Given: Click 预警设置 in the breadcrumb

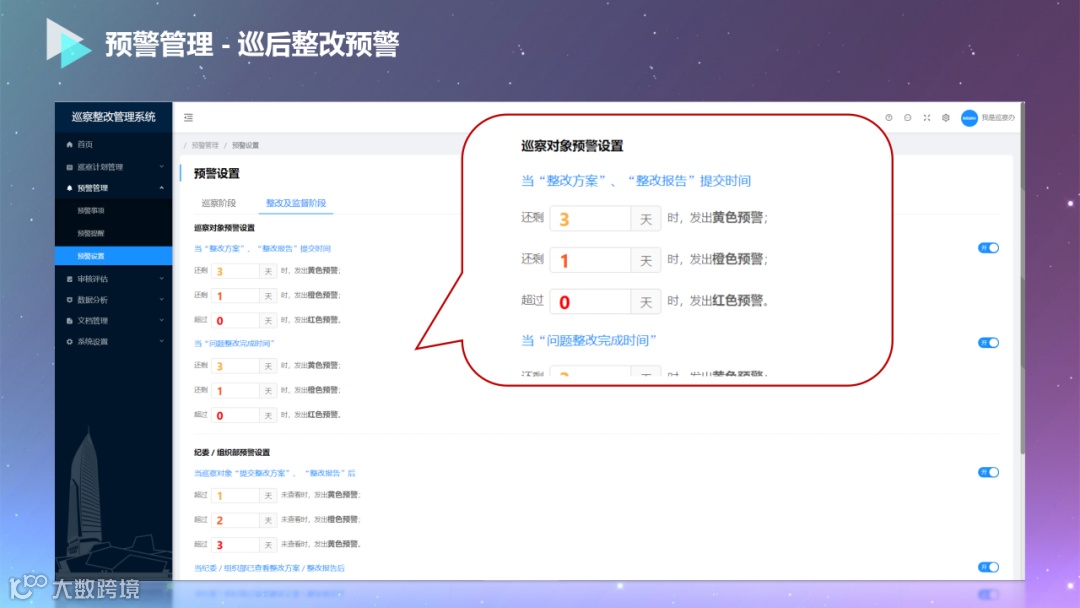Looking at the screenshot, I should 245,145.
